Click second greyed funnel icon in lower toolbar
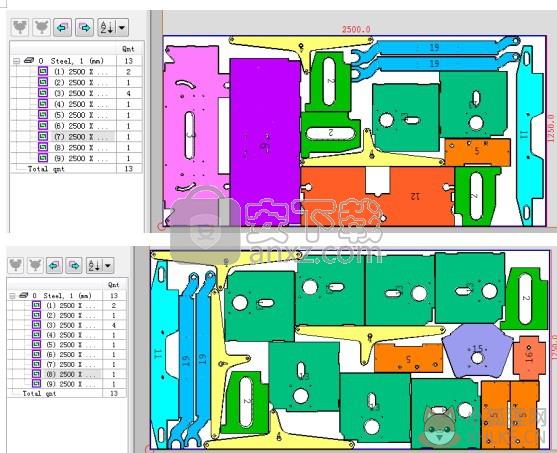Screen dimensions: 557x453 click(35, 265)
